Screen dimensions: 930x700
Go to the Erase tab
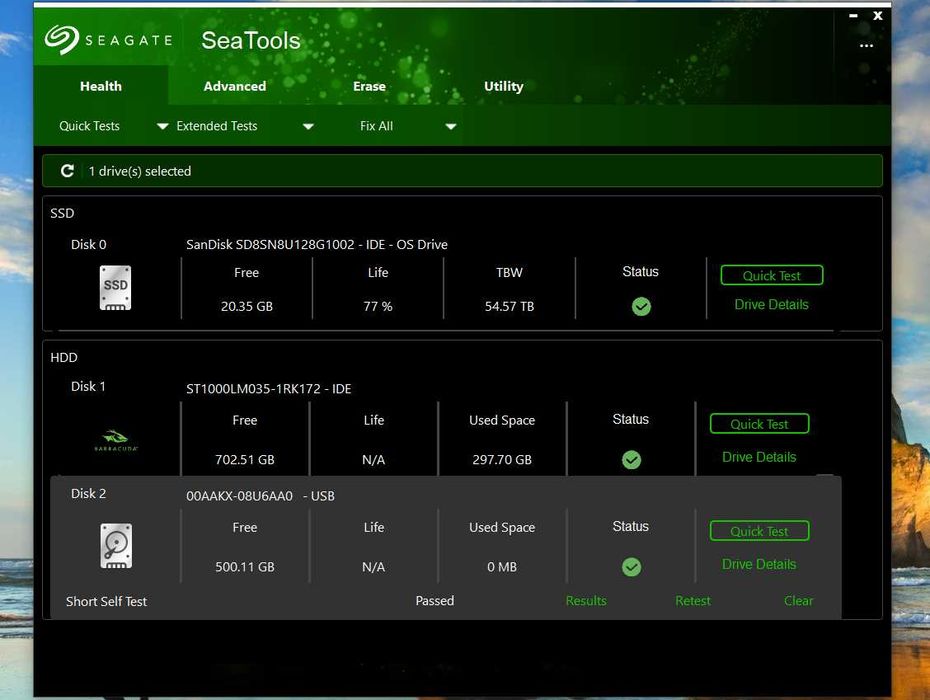(369, 86)
